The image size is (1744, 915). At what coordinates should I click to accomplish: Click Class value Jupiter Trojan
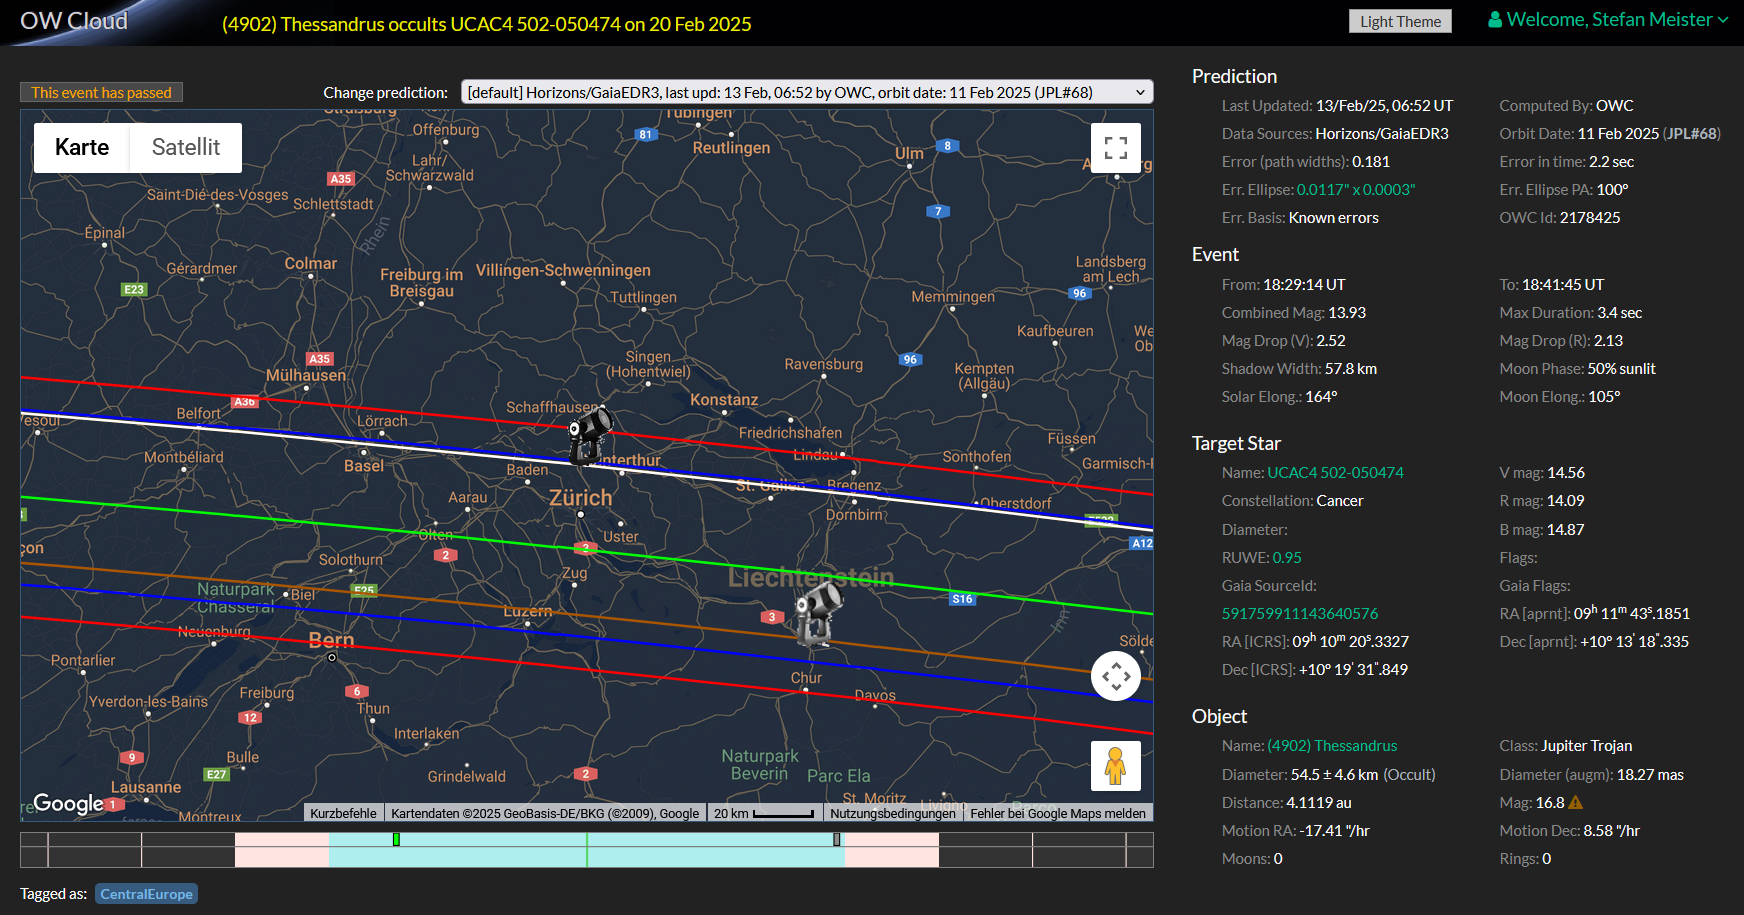coord(1587,745)
